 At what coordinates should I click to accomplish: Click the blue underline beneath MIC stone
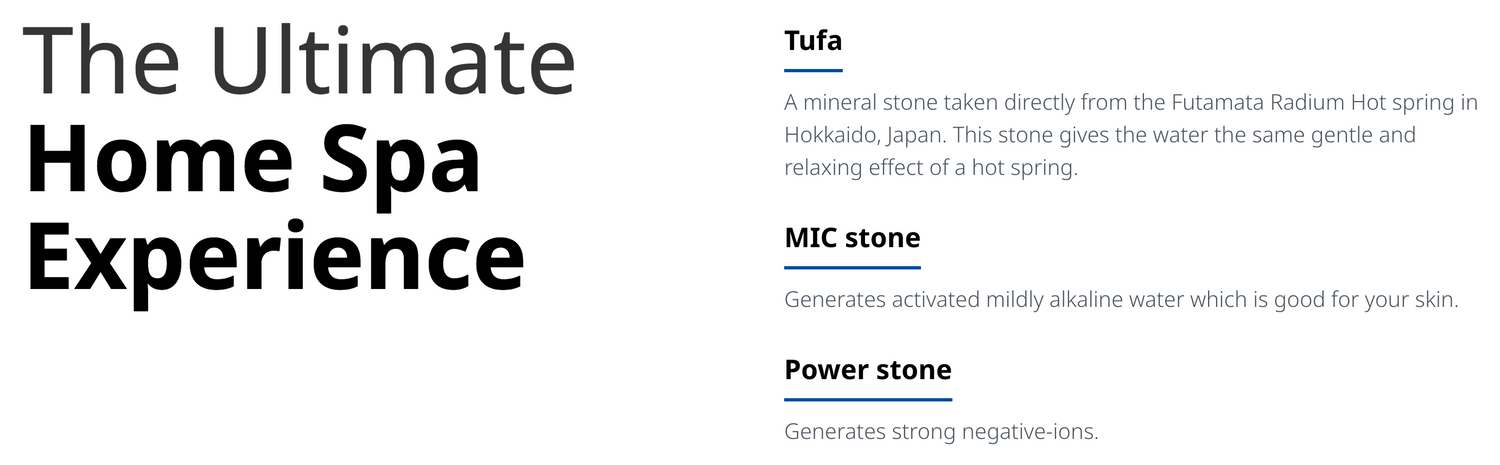click(852, 268)
